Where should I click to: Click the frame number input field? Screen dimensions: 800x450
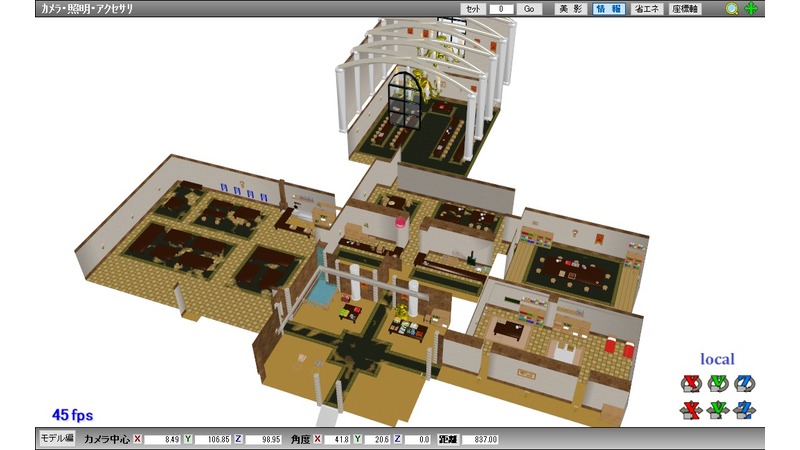click(501, 9)
